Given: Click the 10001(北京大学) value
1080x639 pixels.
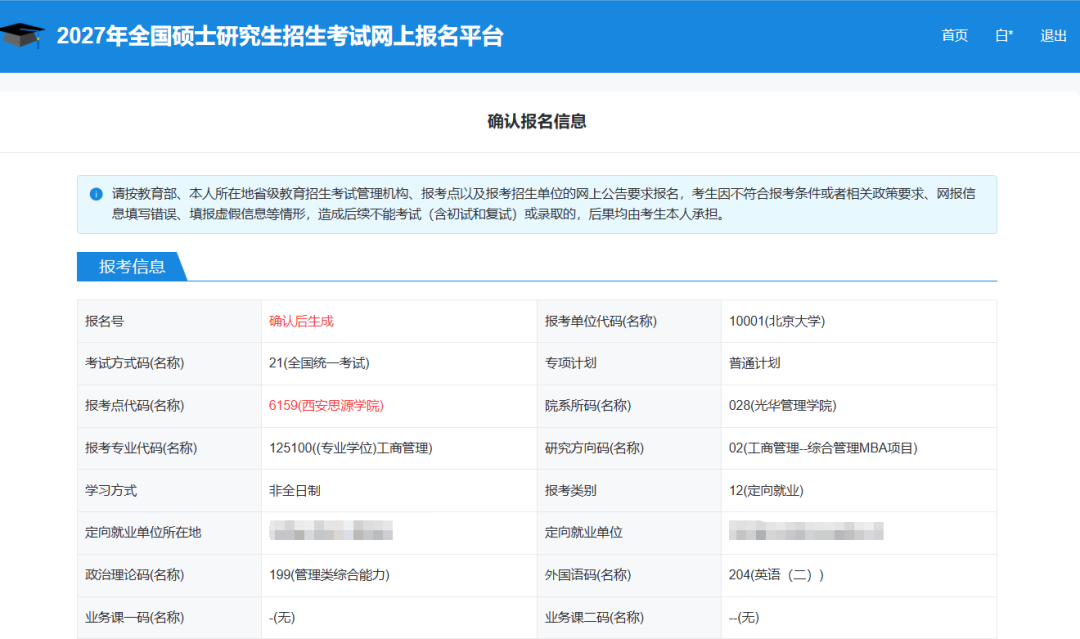Looking at the screenshot, I should tap(776, 322).
